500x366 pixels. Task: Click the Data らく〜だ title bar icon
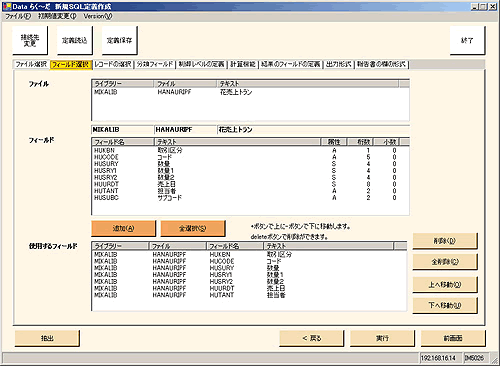click(x=7, y=6)
